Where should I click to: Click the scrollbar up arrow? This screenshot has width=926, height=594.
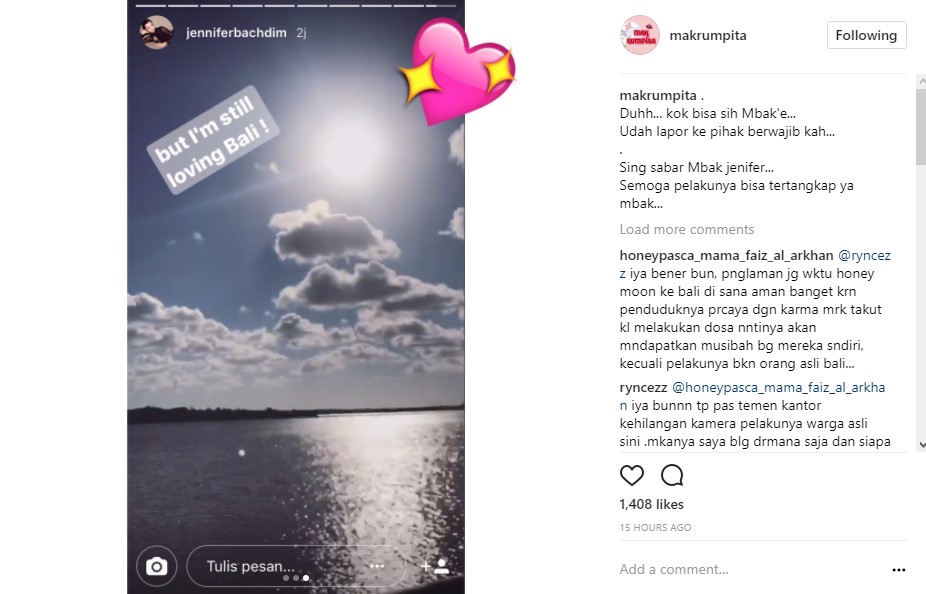coord(921,81)
